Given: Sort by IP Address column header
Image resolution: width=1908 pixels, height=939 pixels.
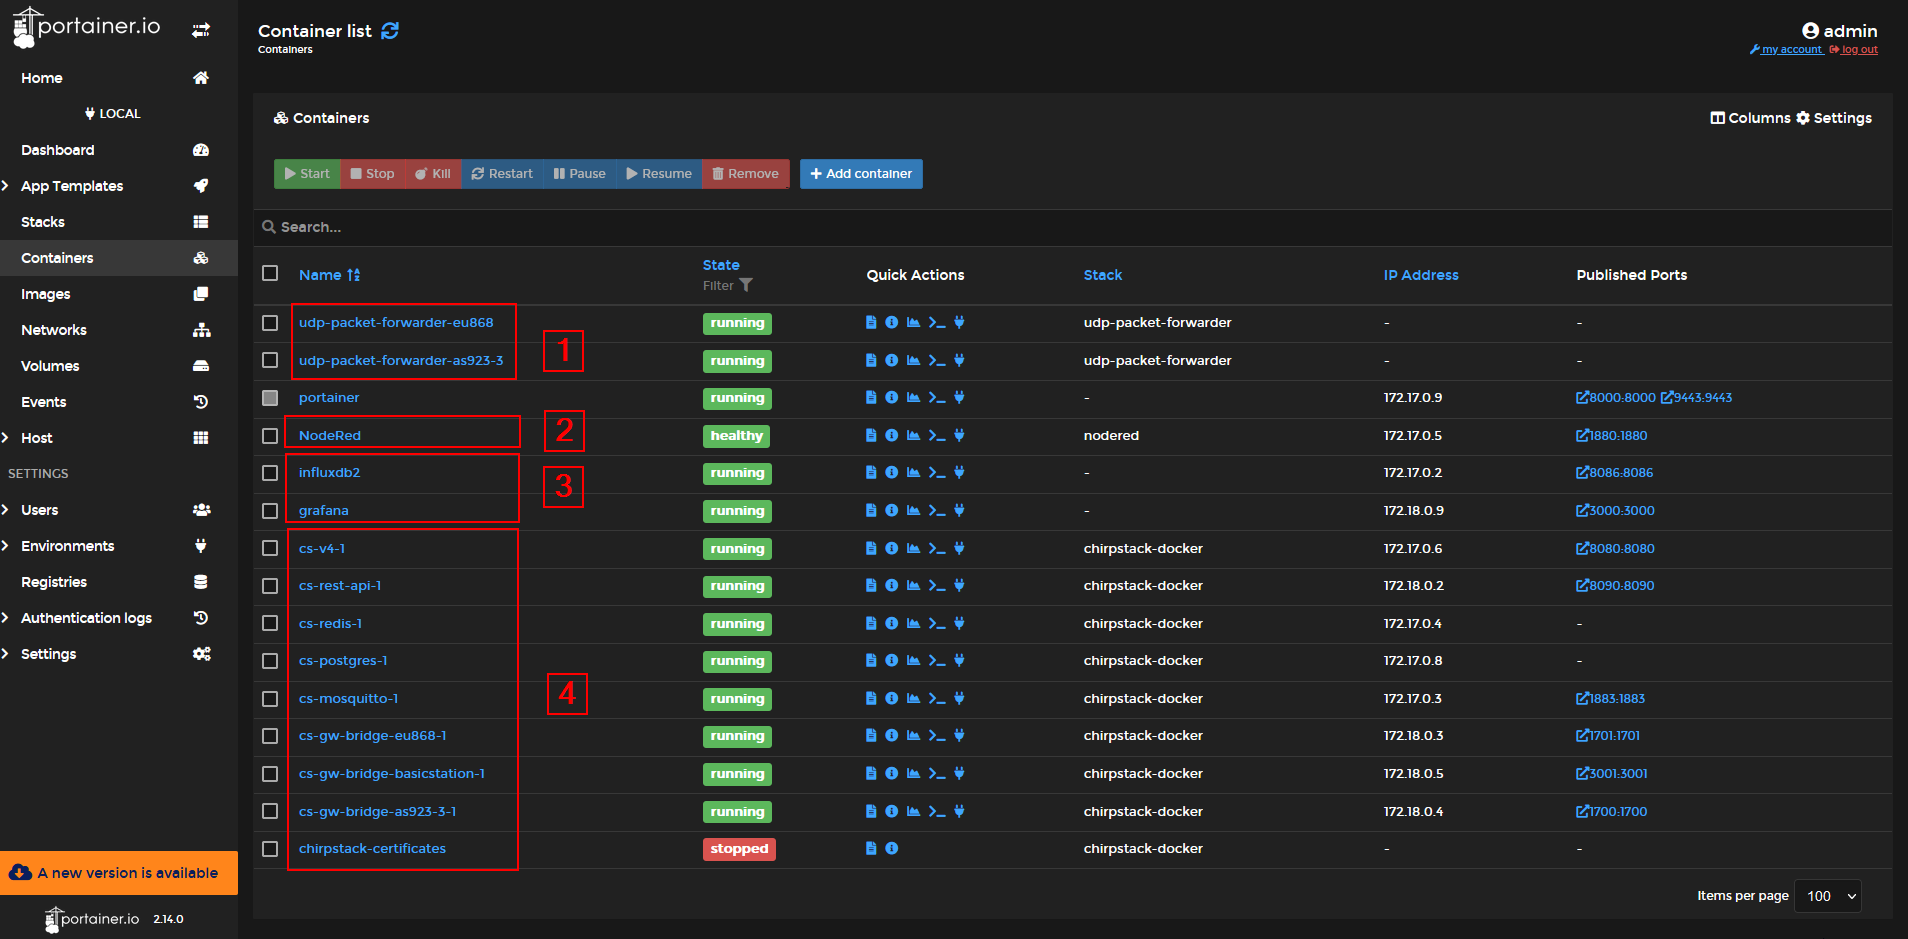Looking at the screenshot, I should click(1421, 275).
